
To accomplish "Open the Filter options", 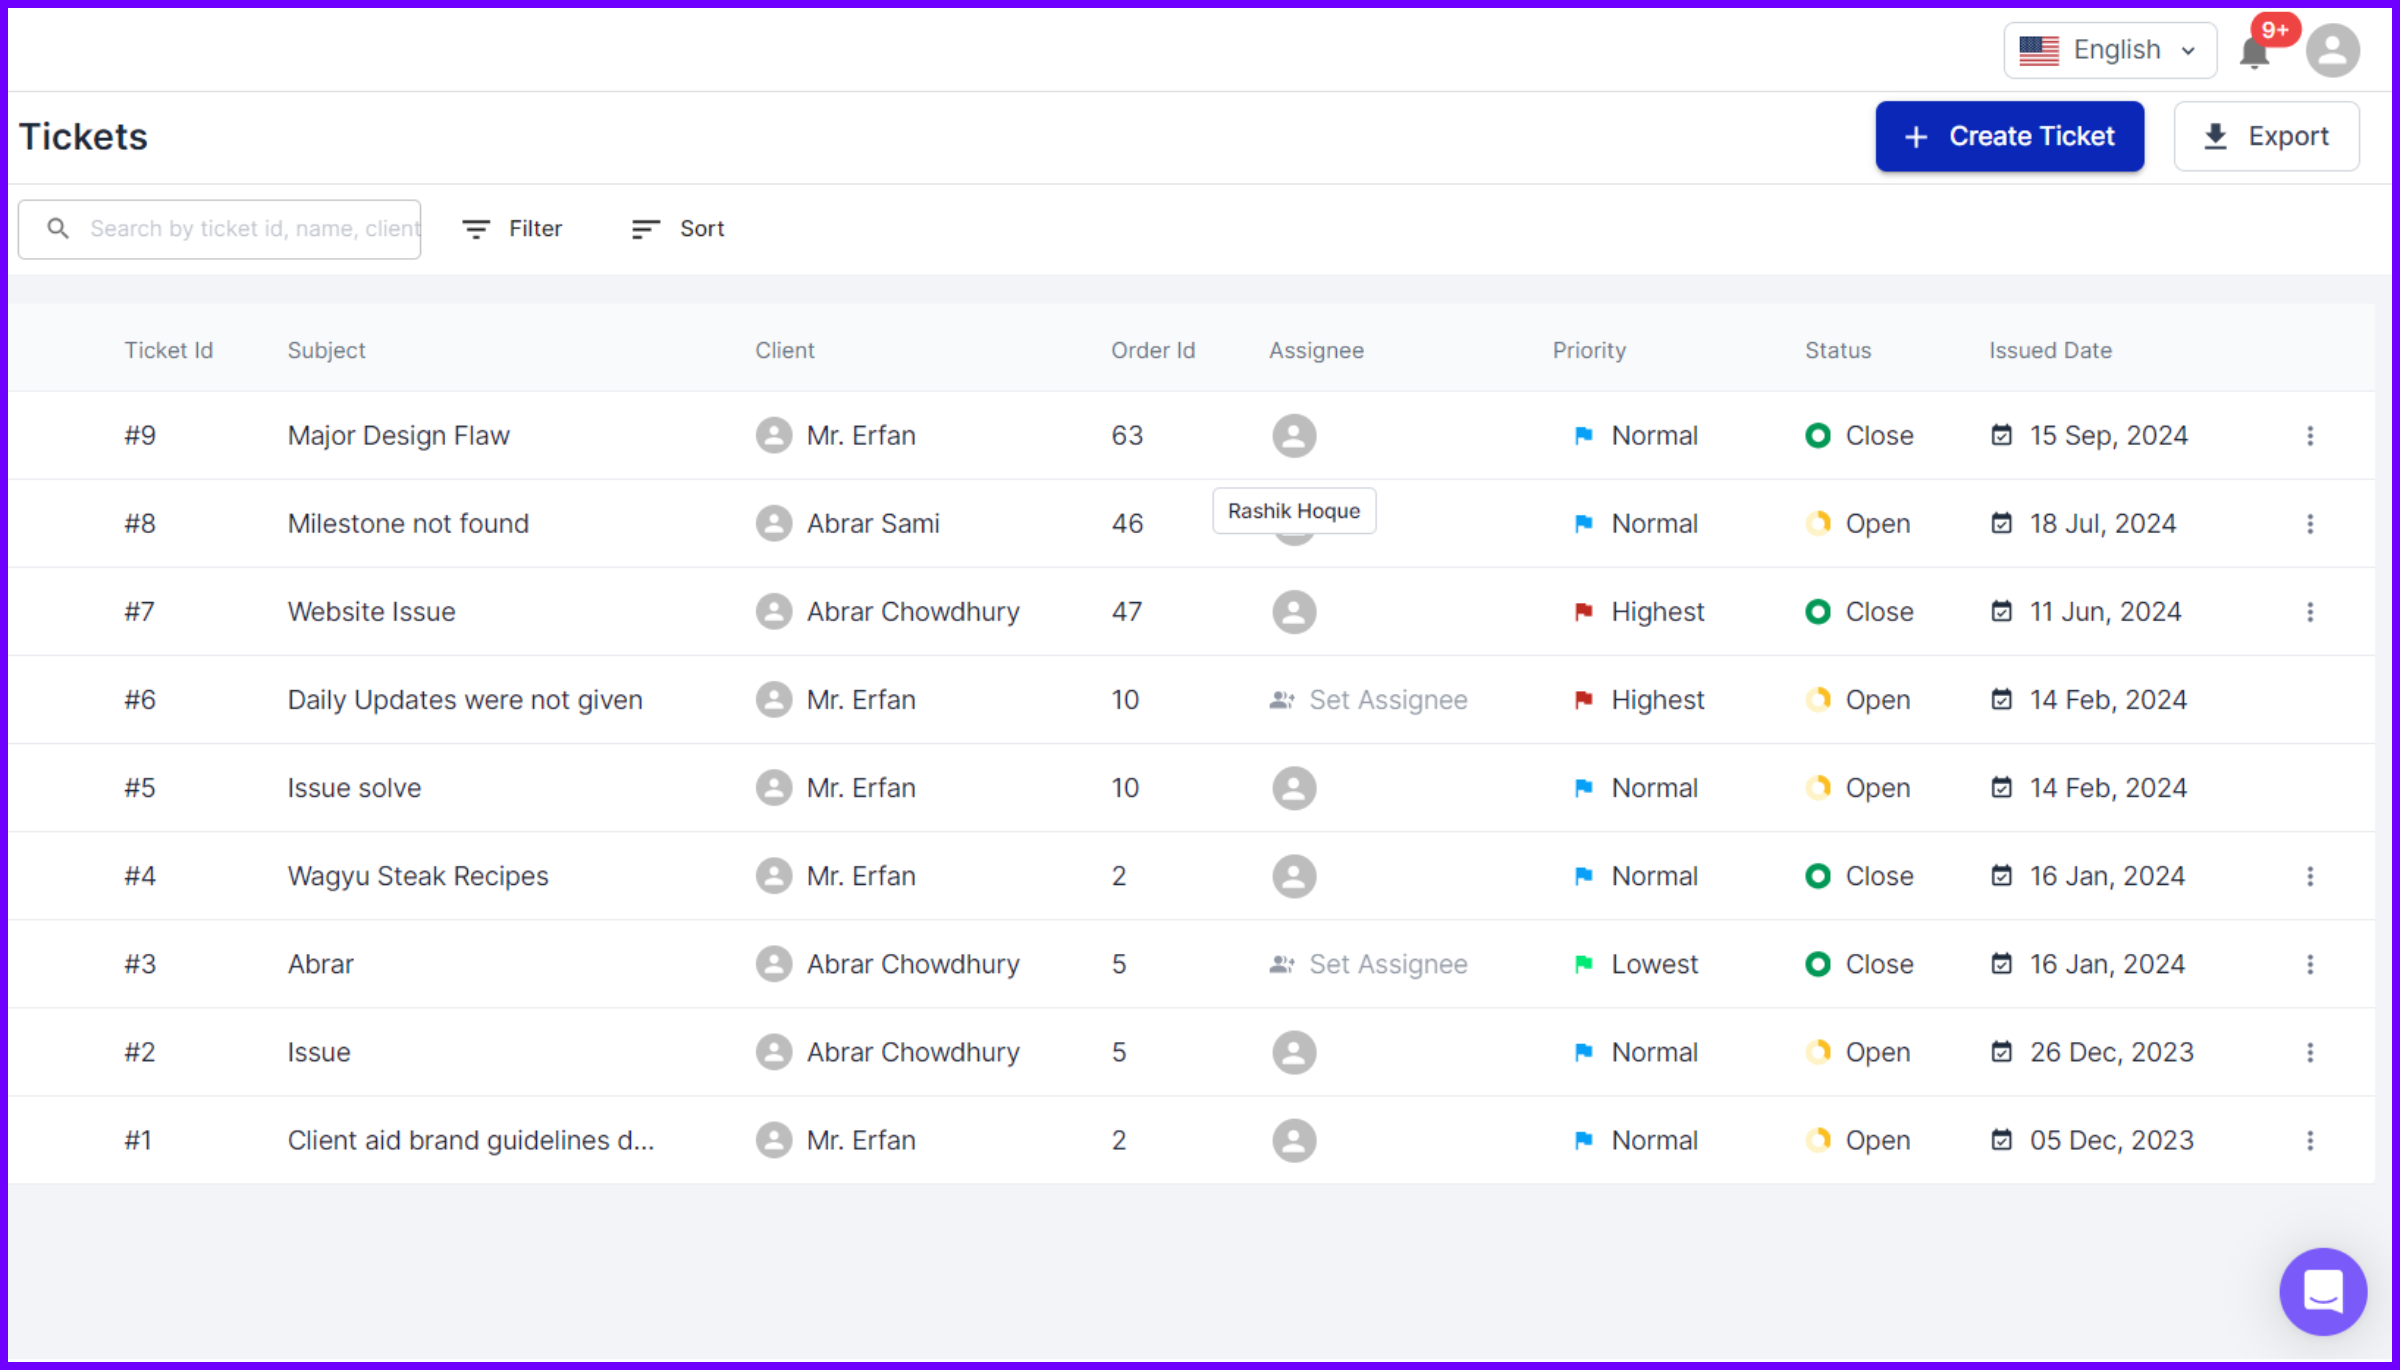I will [512, 229].
